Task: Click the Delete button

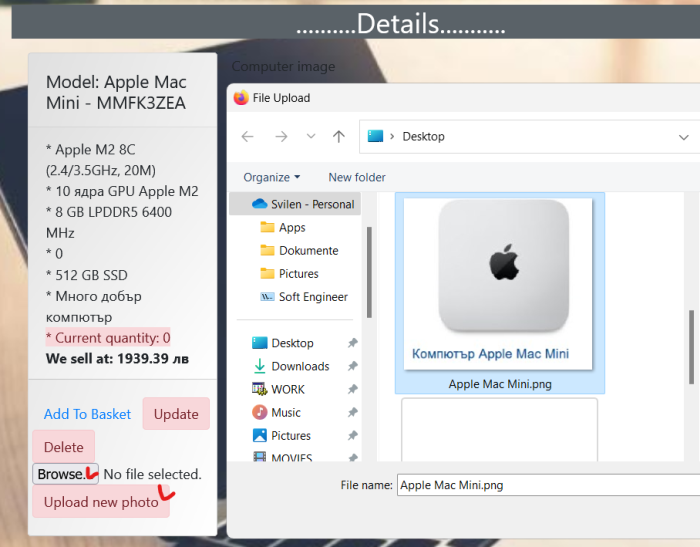Action: pyautogui.click(x=63, y=447)
